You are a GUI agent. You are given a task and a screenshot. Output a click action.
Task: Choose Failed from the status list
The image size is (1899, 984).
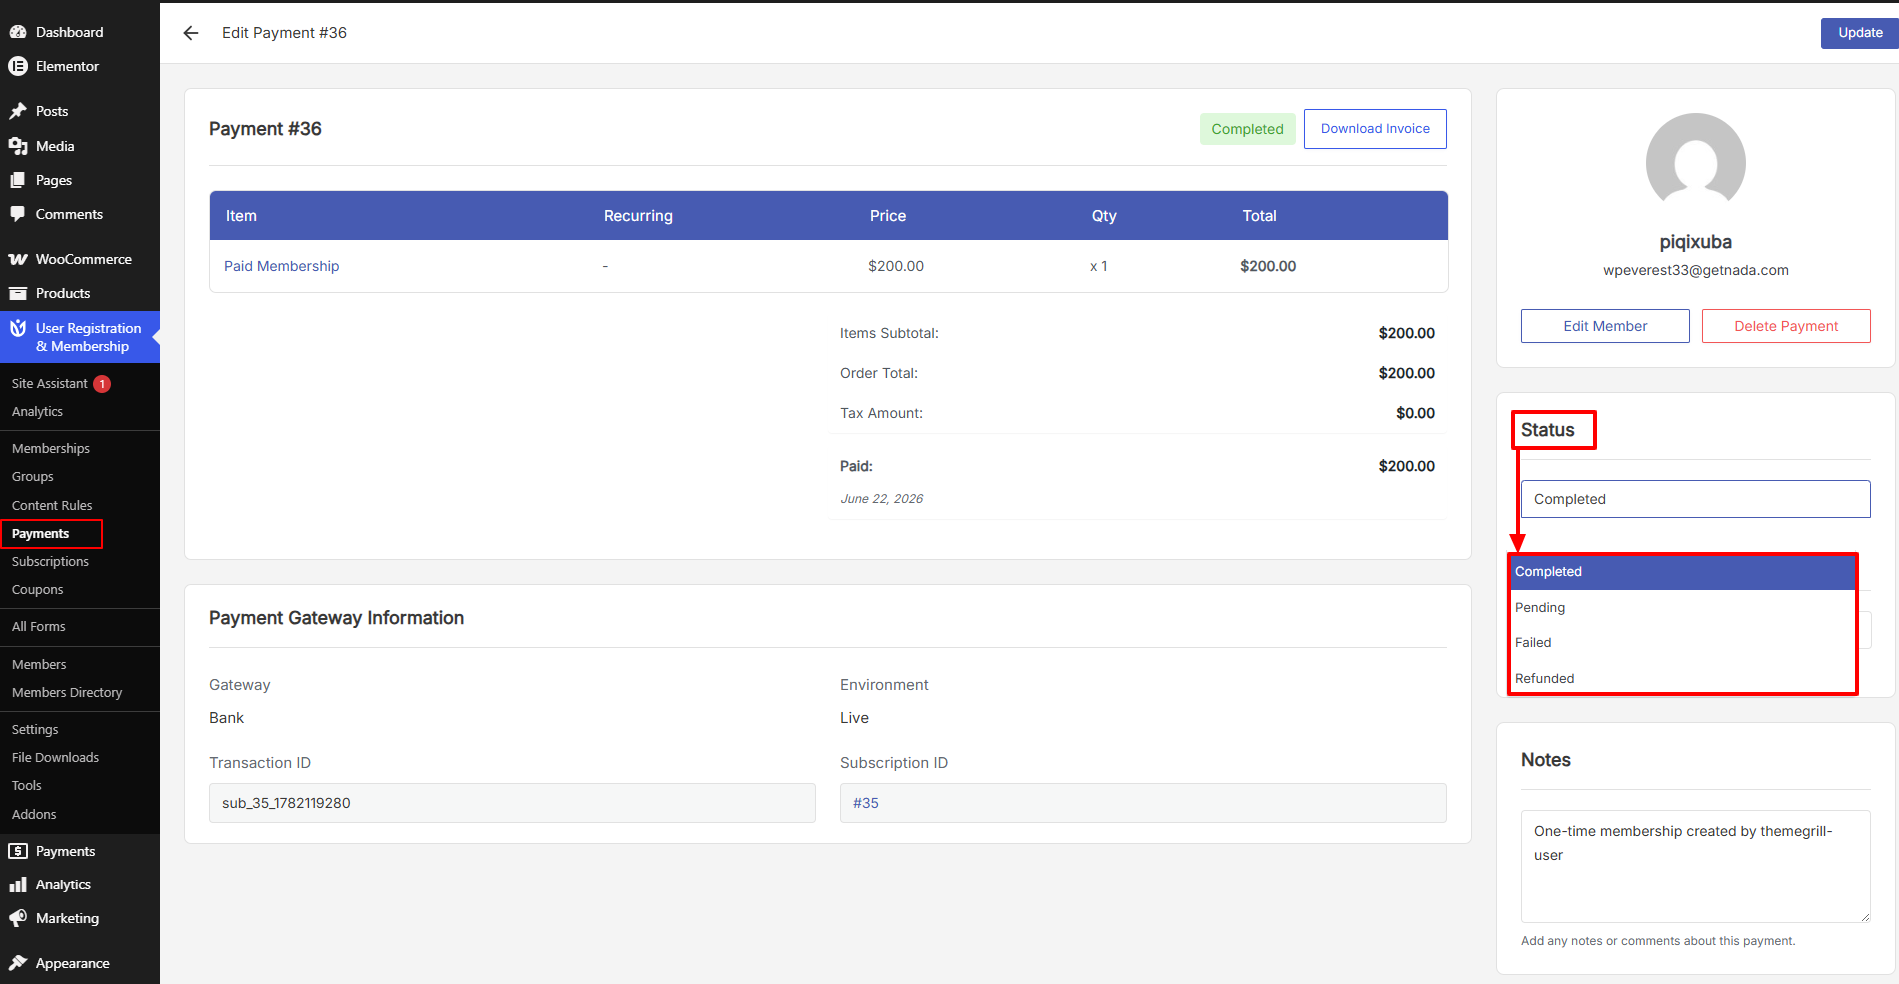pos(1683,643)
